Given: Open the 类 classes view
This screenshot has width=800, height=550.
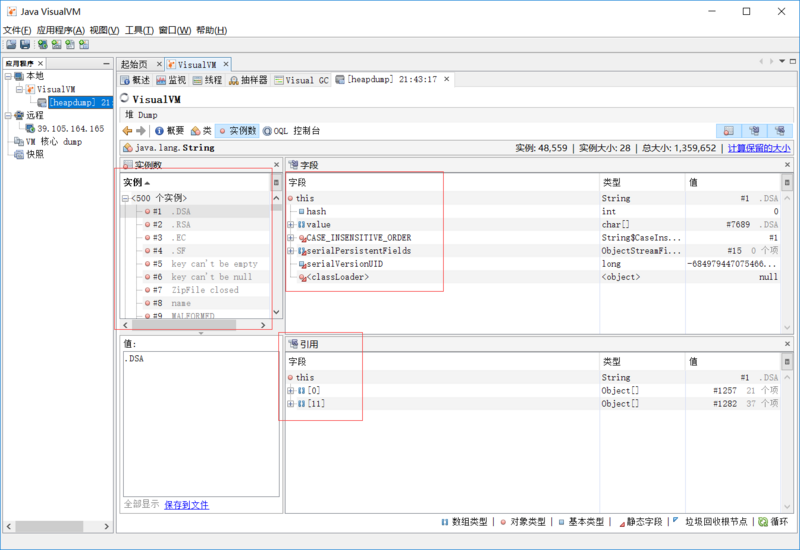Looking at the screenshot, I should (x=201, y=131).
